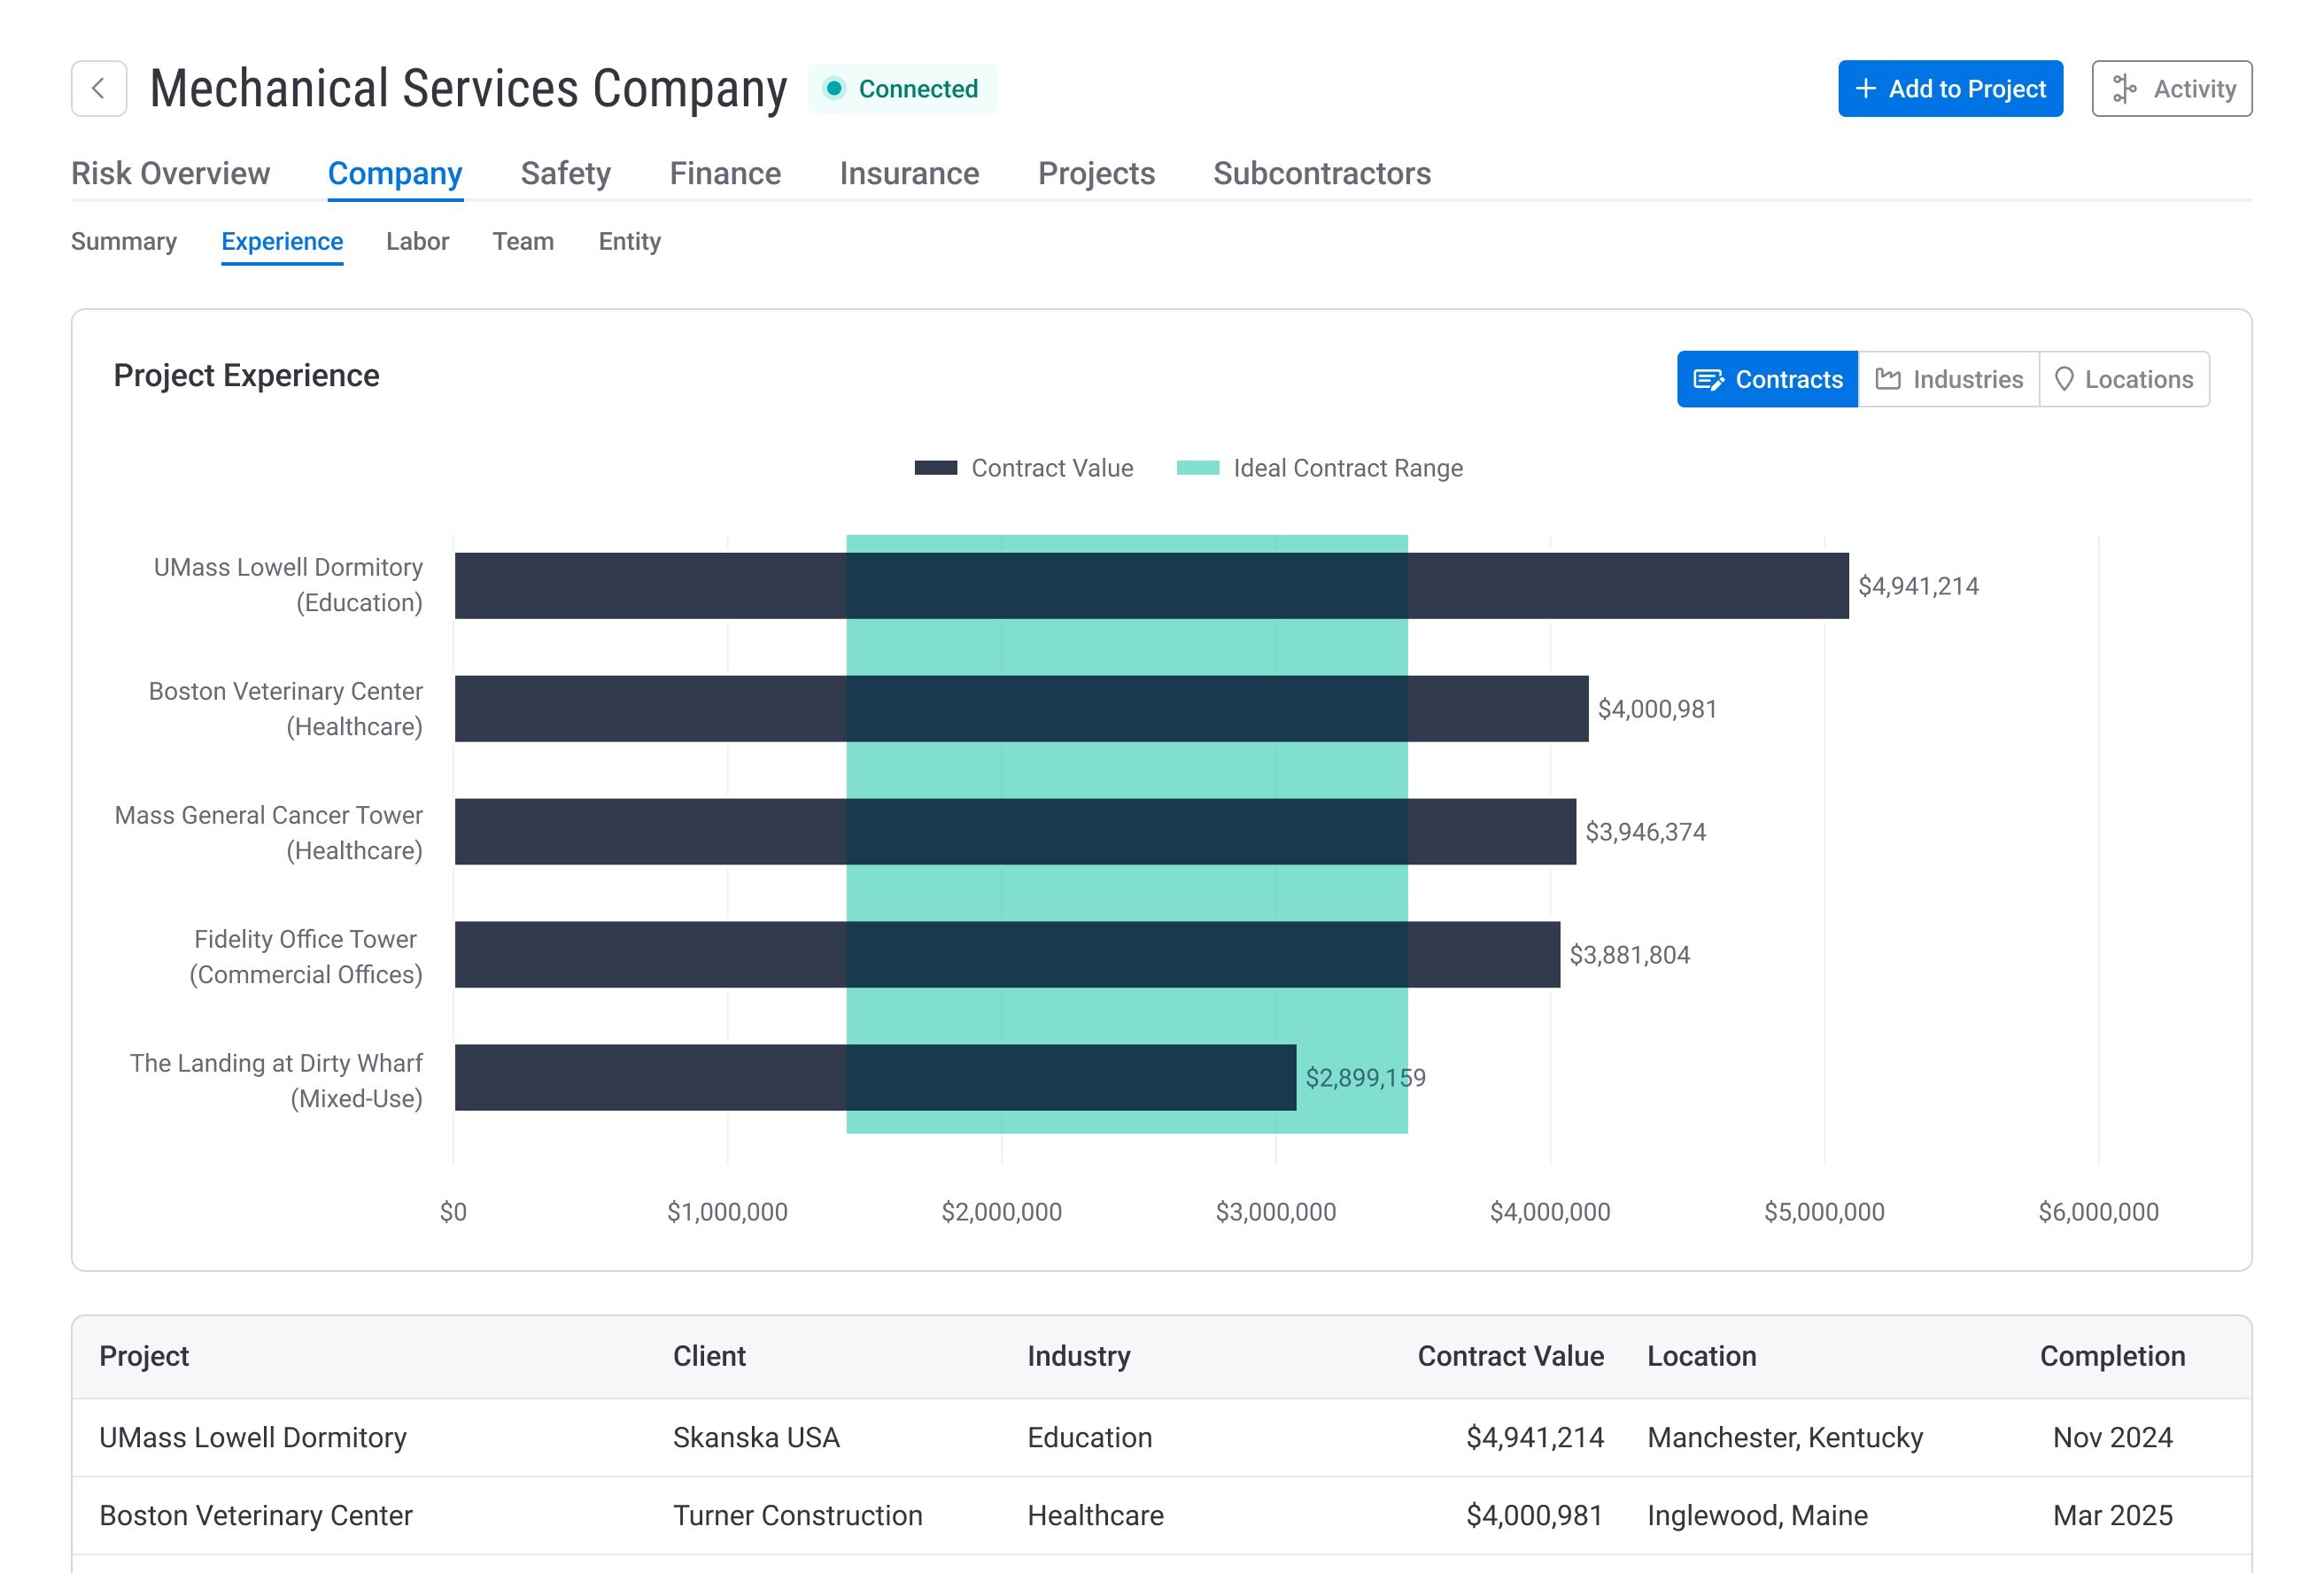
Task: Select the Labor sub-tab
Action: tap(417, 241)
